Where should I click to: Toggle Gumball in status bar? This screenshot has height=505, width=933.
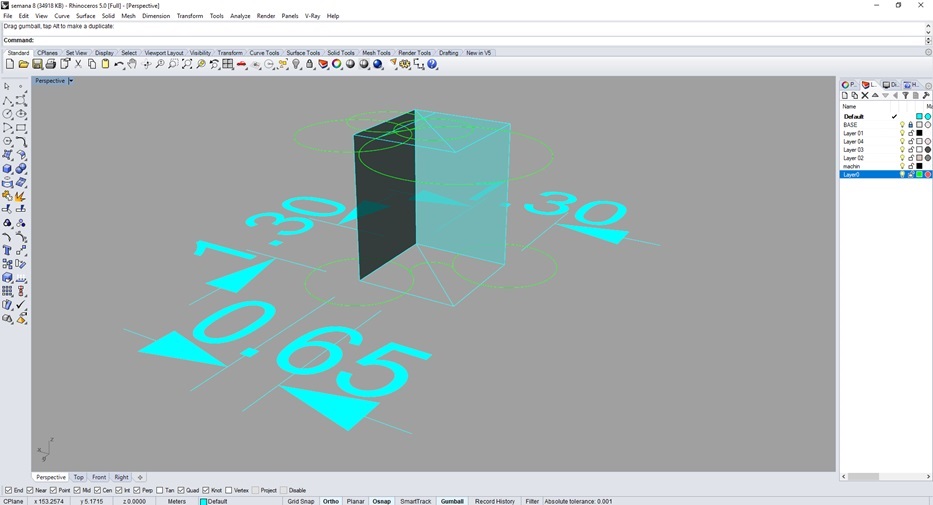coord(452,501)
